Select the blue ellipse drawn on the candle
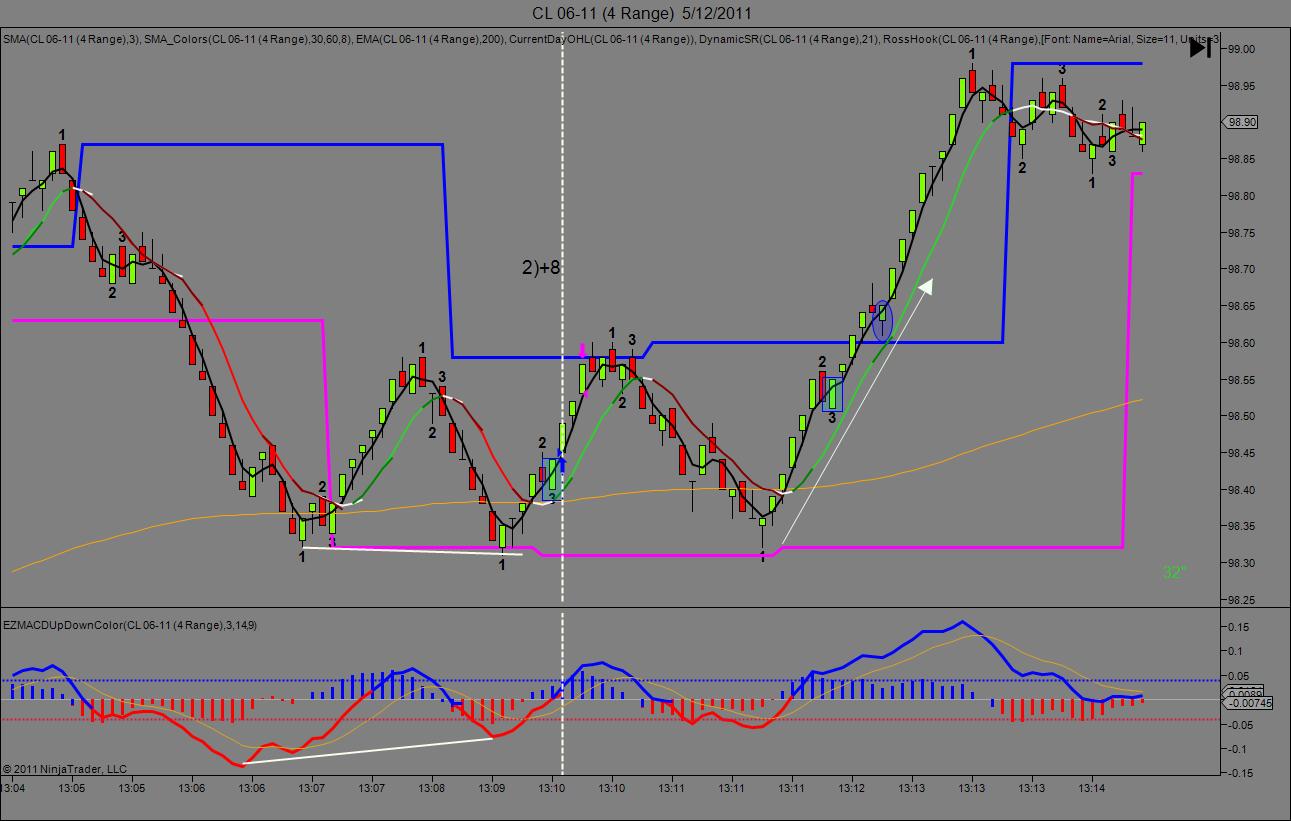 (882, 323)
